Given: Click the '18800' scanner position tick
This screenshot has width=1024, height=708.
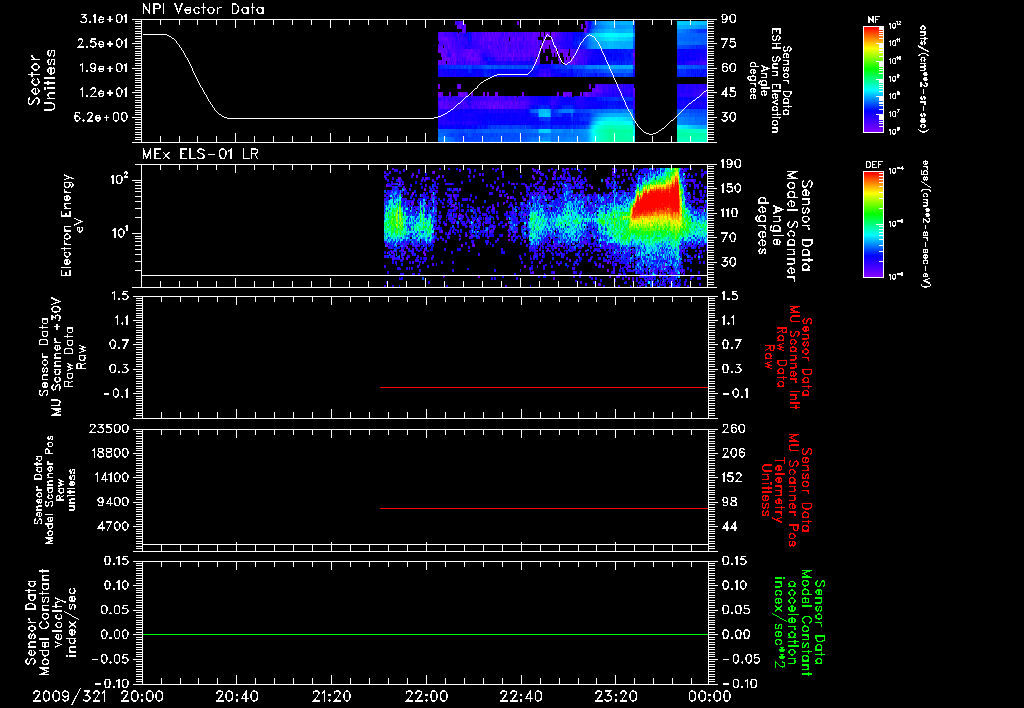Looking at the screenshot, I should (x=109, y=453).
